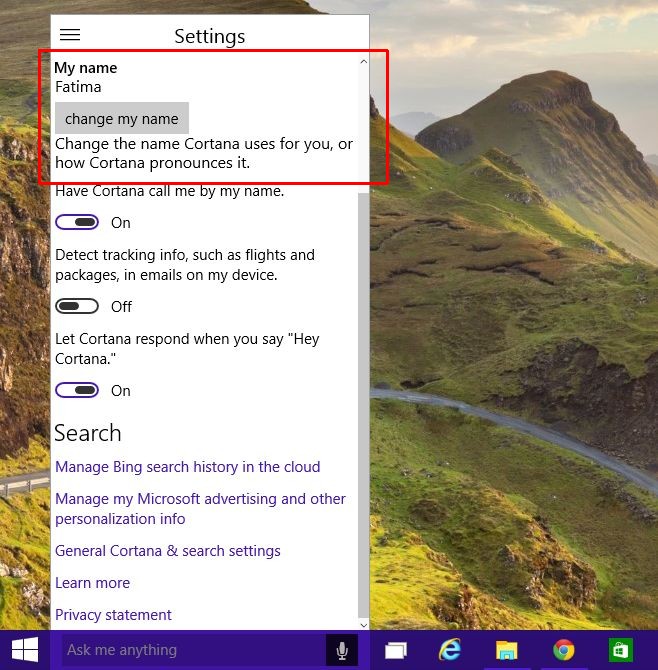The image size is (658, 670).
Task: Turn off the Hey Cortana toggle
Action: (77, 390)
